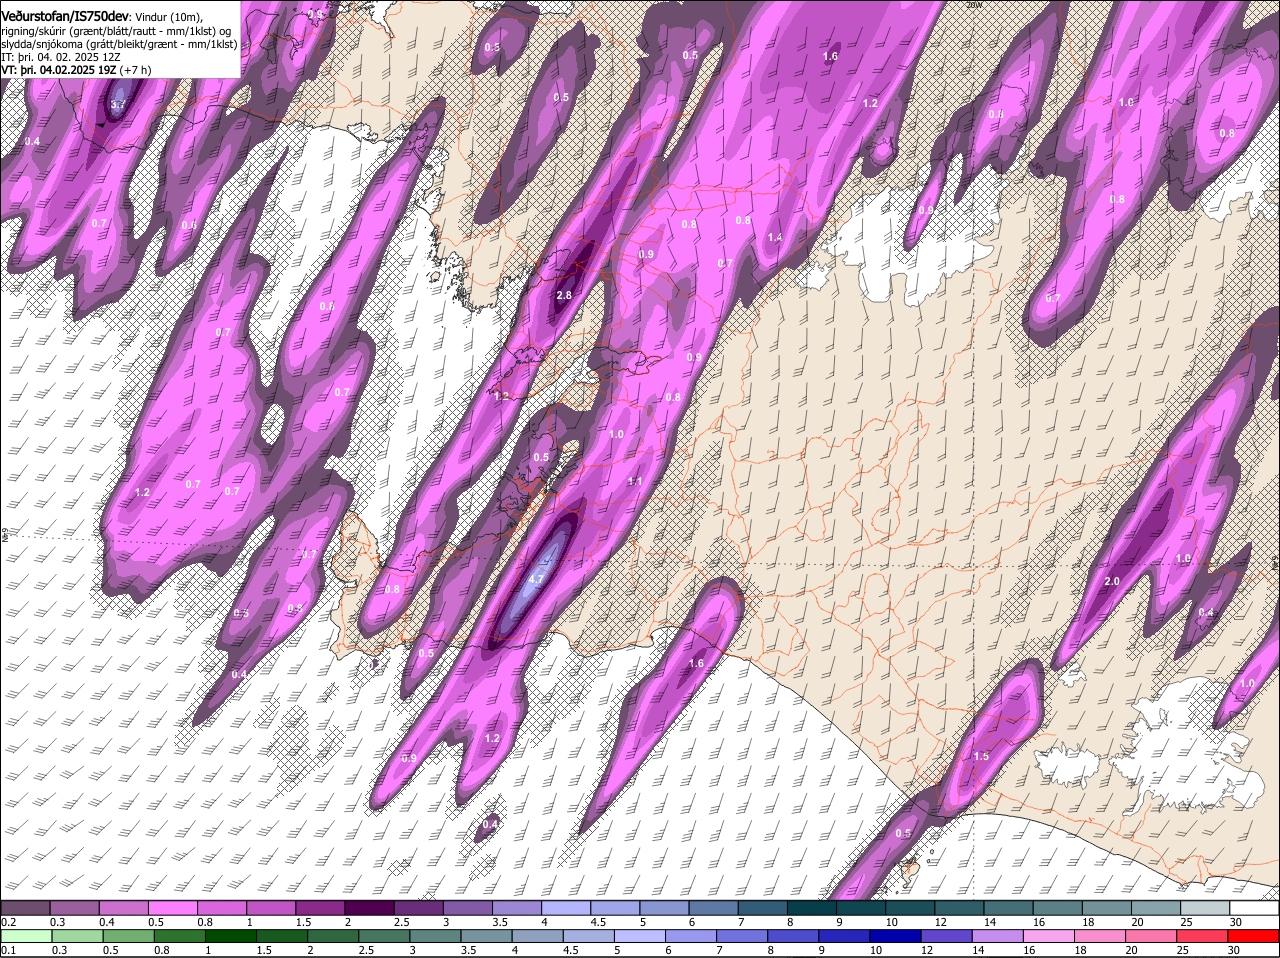Select the 'rigning/skúrir' legend description line
Image resolution: width=1280 pixels, height=958 pixels.
[x=117, y=31]
